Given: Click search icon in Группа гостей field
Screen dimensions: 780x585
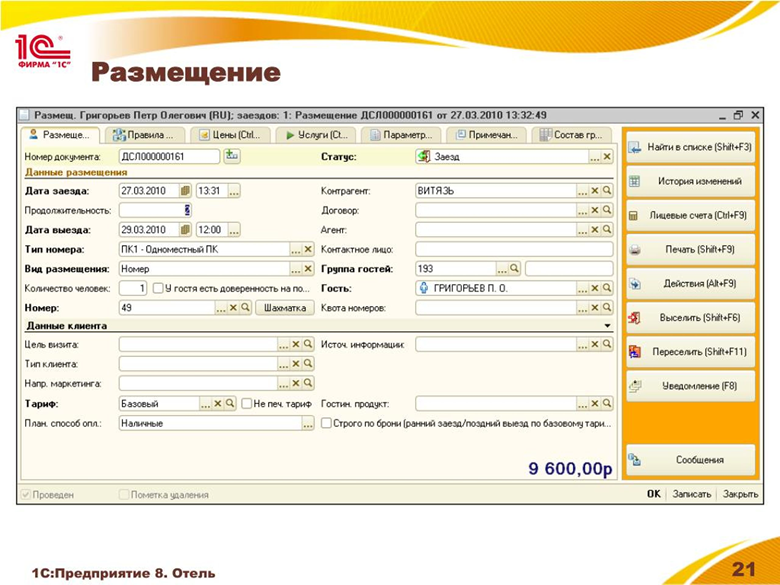Looking at the screenshot, I should pos(515,268).
